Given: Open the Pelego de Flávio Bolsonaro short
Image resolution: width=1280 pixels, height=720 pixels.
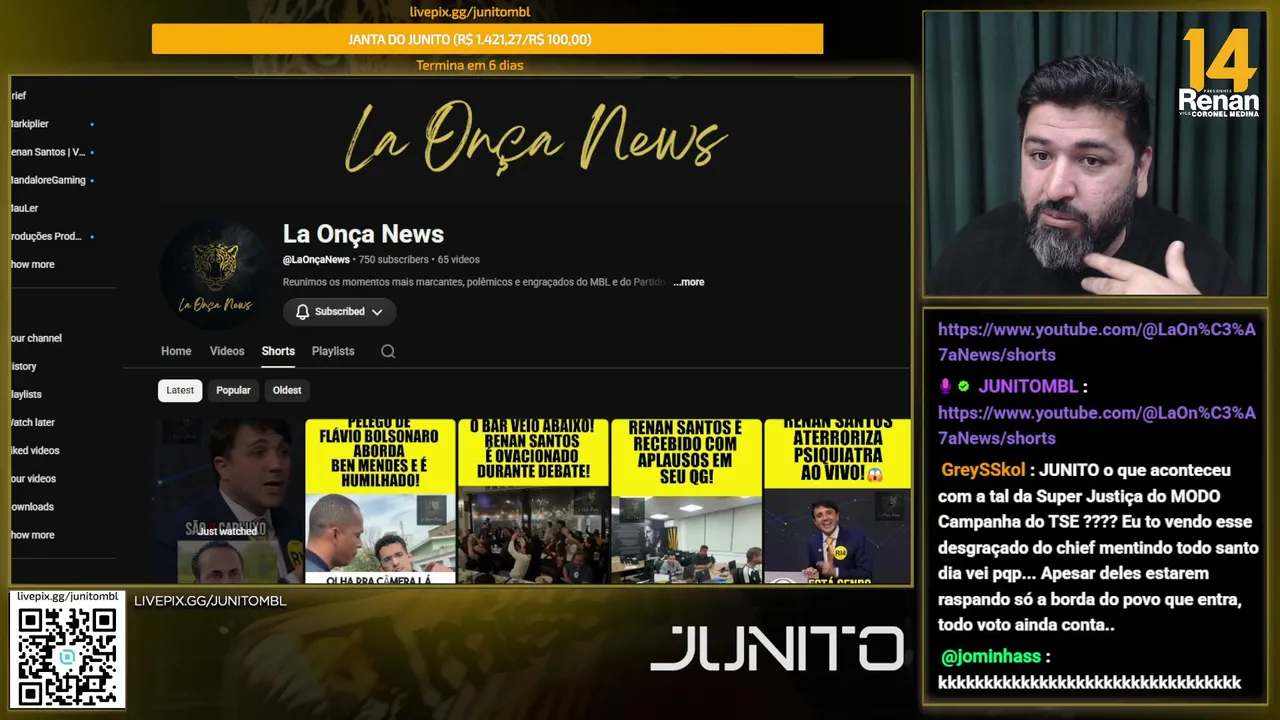Looking at the screenshot, I should click(380, 501).
